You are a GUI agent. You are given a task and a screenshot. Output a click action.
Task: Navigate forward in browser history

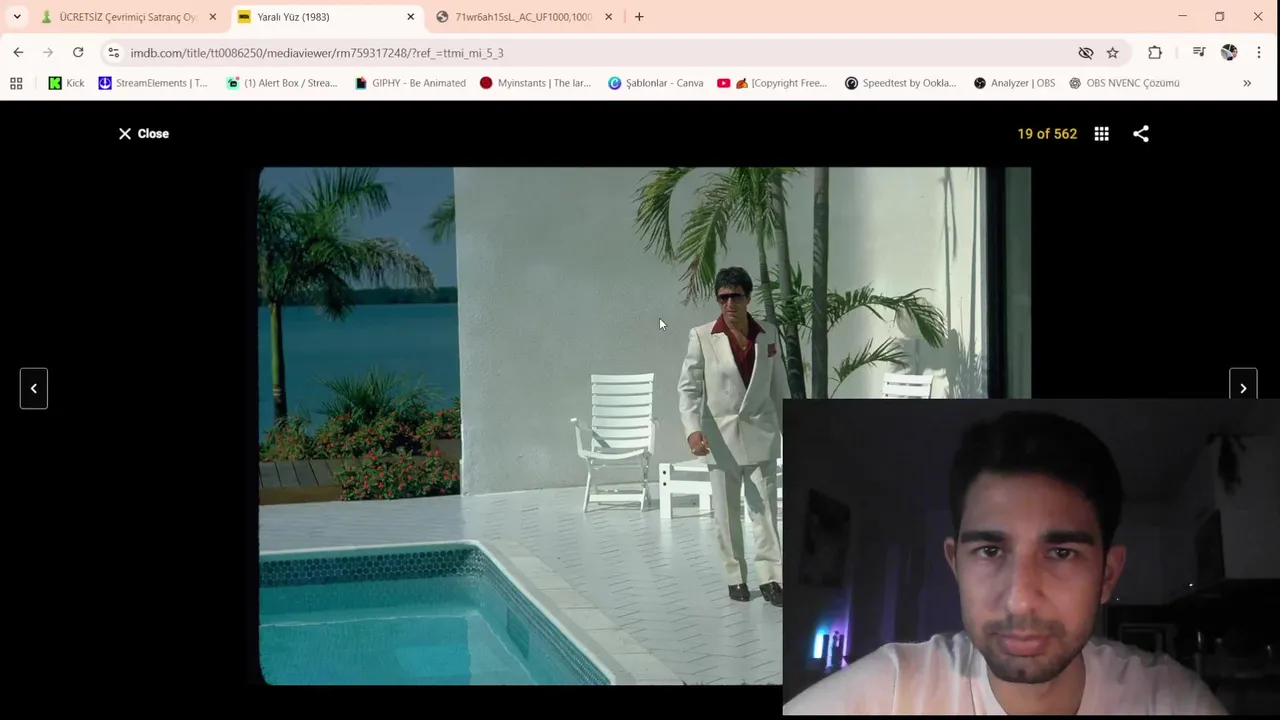pos(47,53)
